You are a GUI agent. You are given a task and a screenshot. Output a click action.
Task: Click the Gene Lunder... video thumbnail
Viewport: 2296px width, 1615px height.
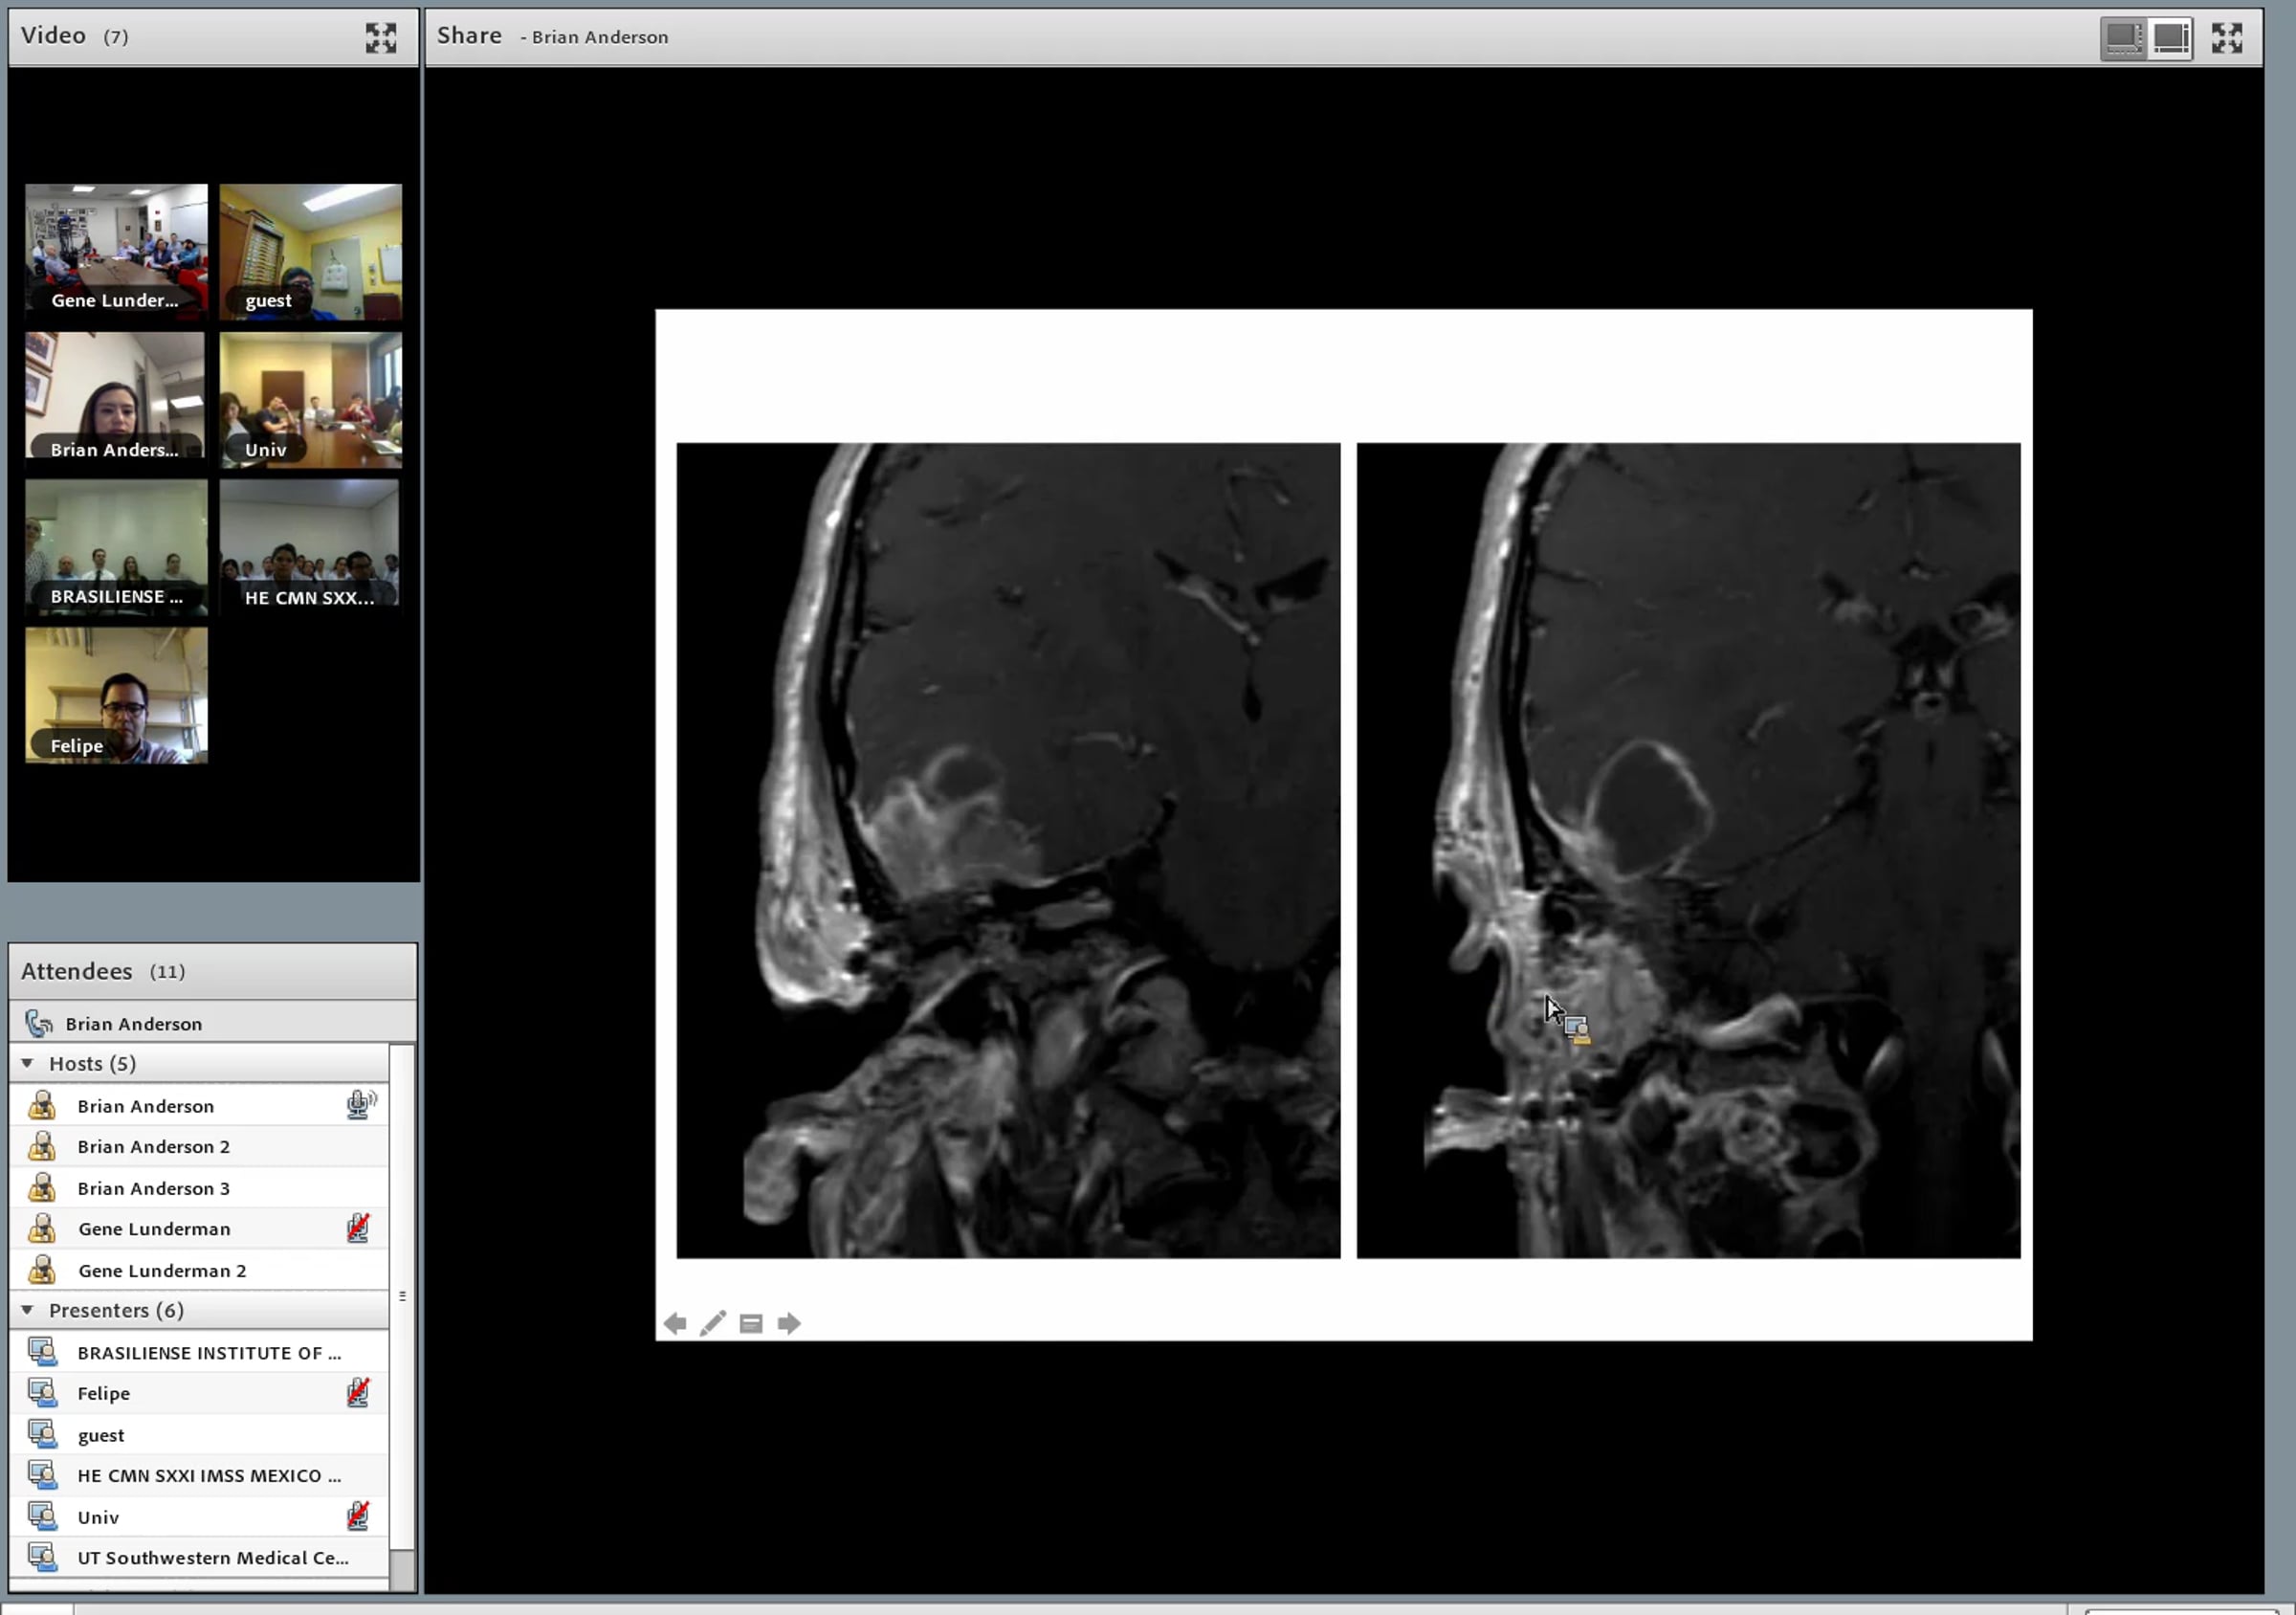click(x=116, y=251)
